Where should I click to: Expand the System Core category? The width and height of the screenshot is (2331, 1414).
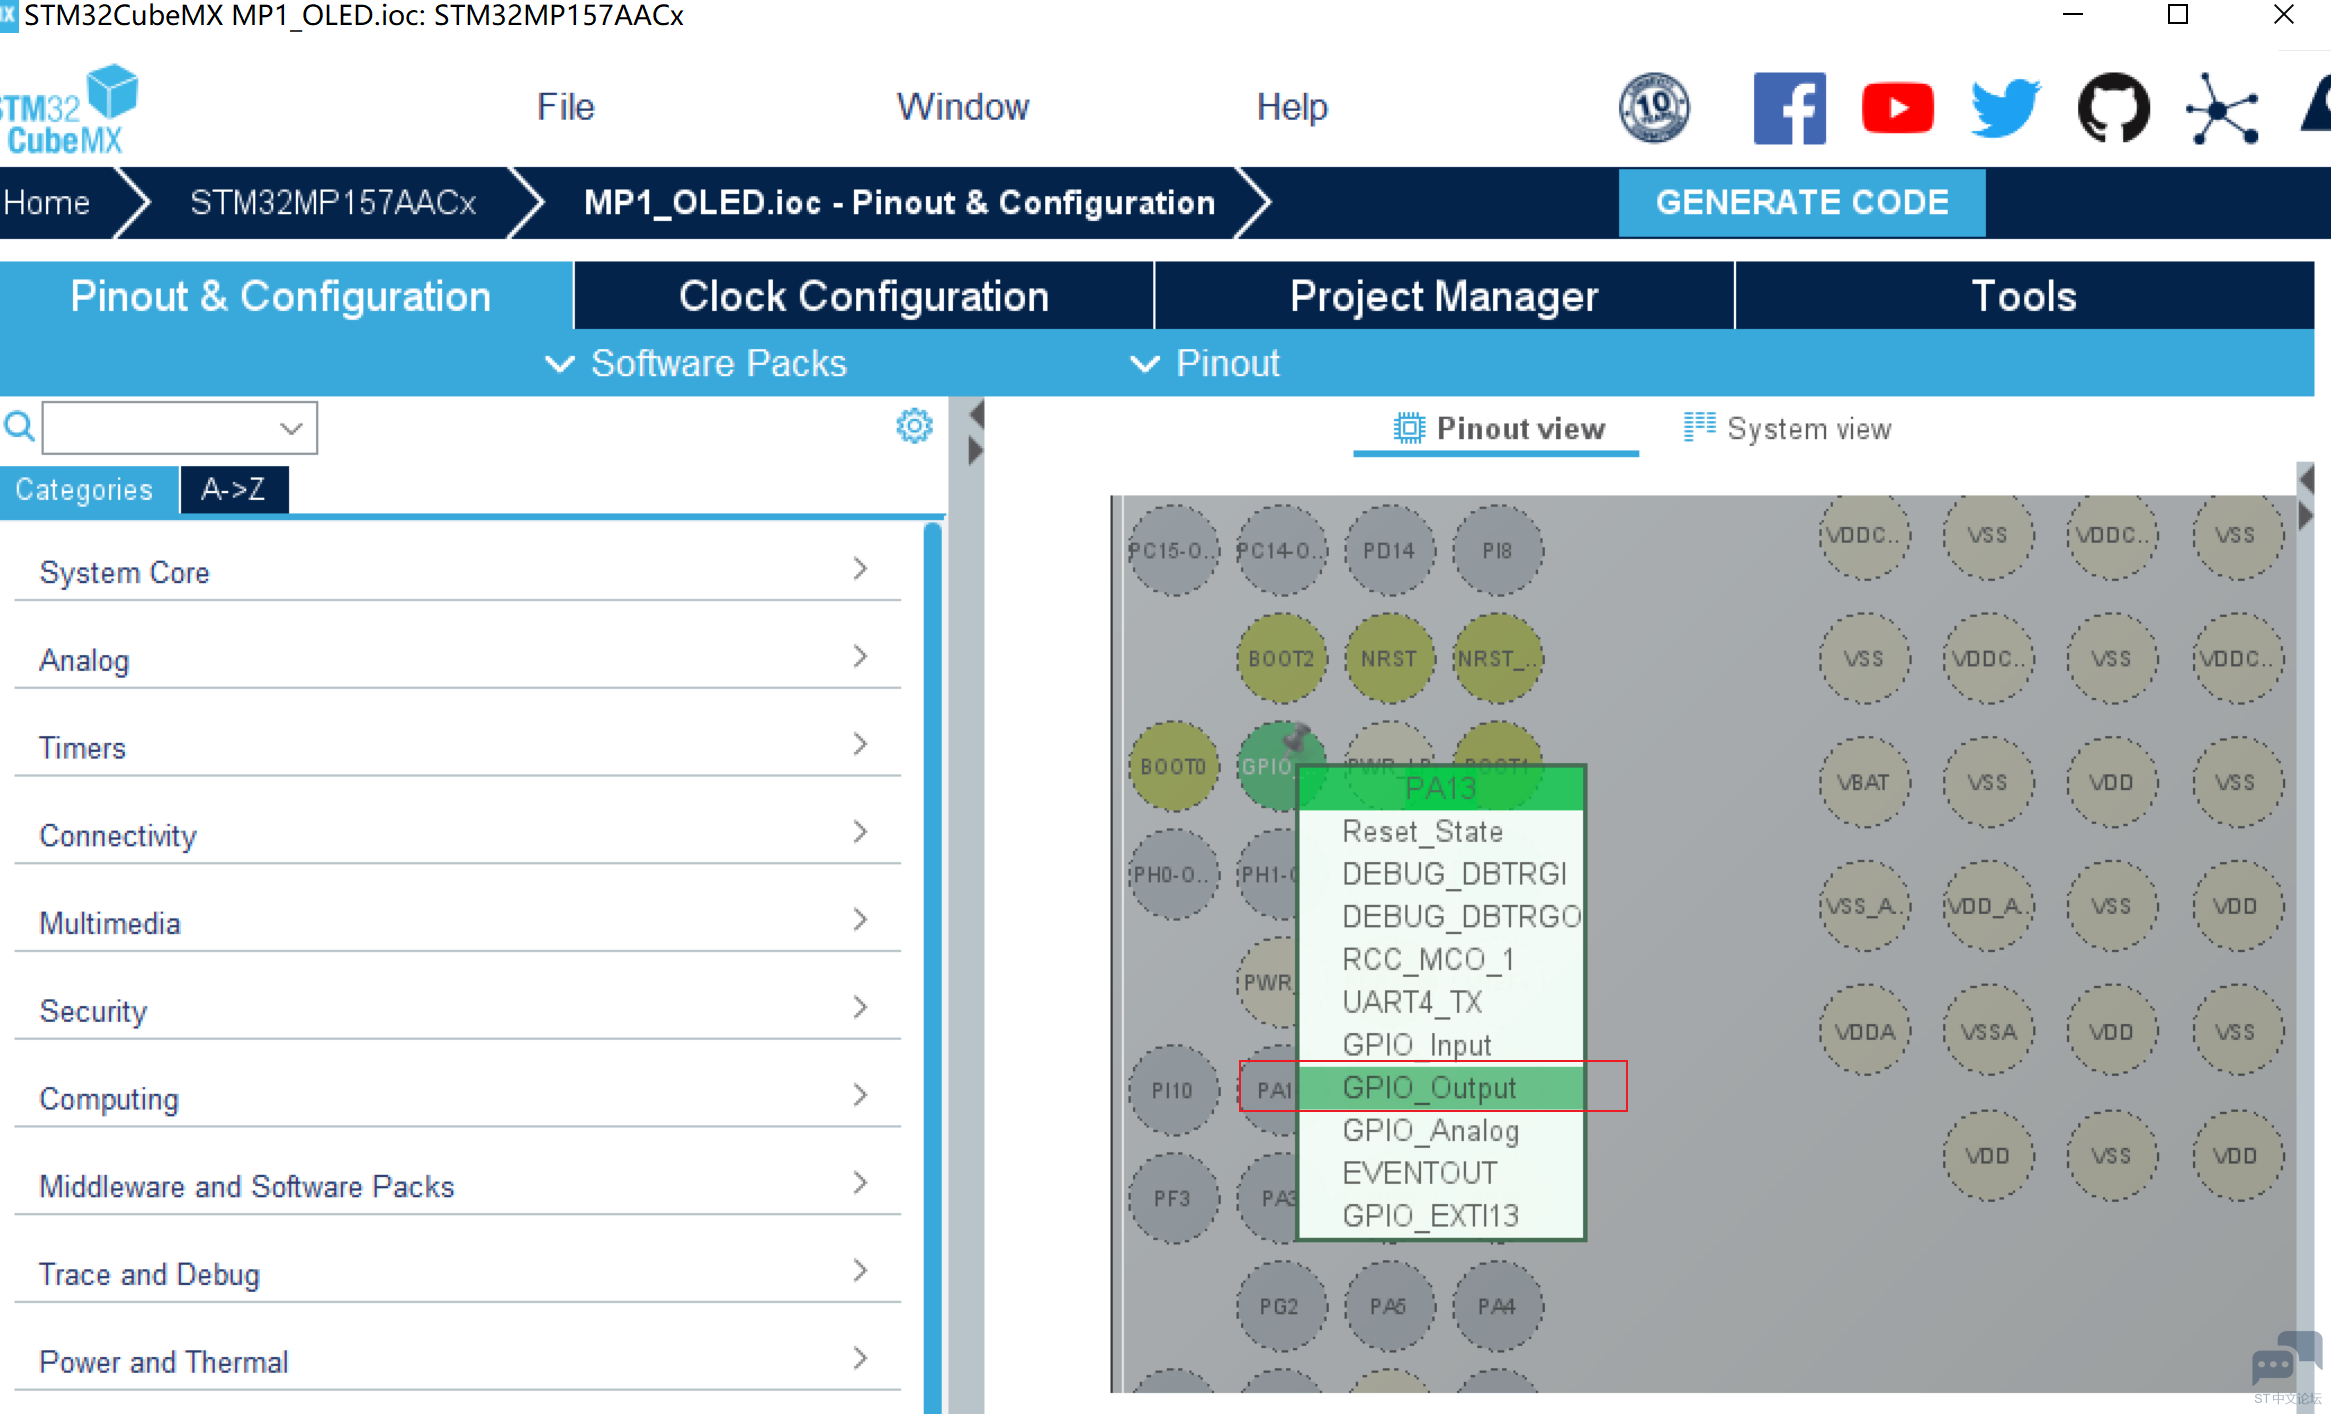pyautogui.click(x=457, y=572)
